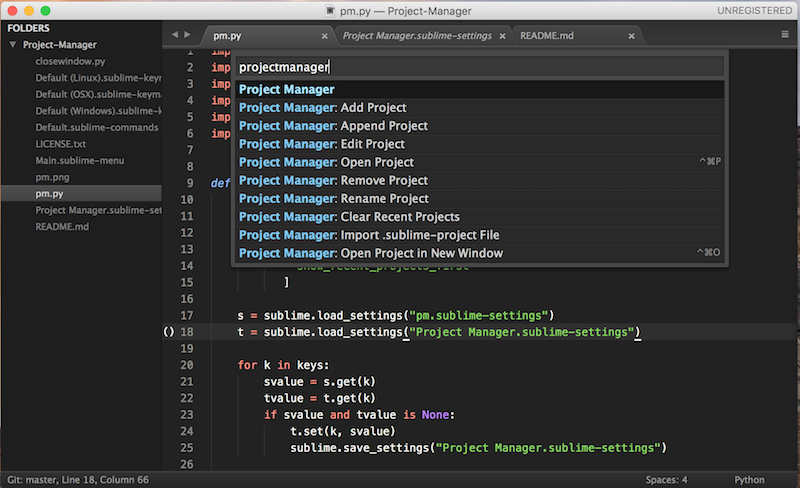
Task: Change the Python syntax selector
Action: pyautogui.click(x=749, y=480)
